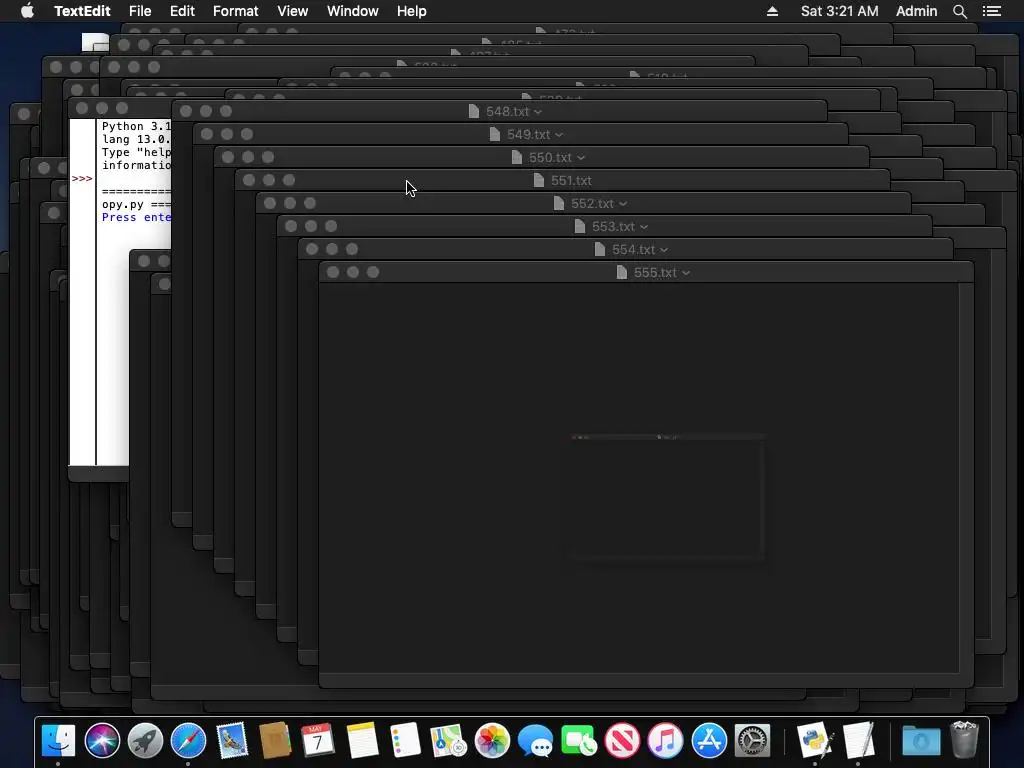Switch to Python IDLE icon in Dock
Image resolution: width=1024 pixels, height=768 pixels.
tap(814, 741)
